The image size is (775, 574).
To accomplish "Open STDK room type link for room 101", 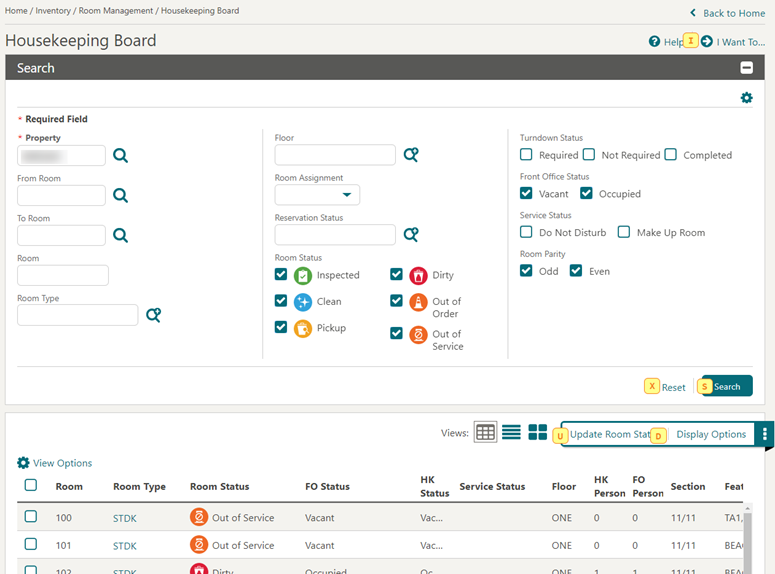I will click(125, 546).
